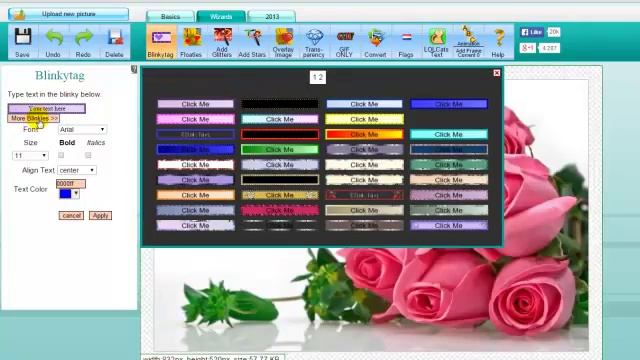Choose the green Click Me blinky
Screen dimensions: 640x360
(x=280, y=149)
